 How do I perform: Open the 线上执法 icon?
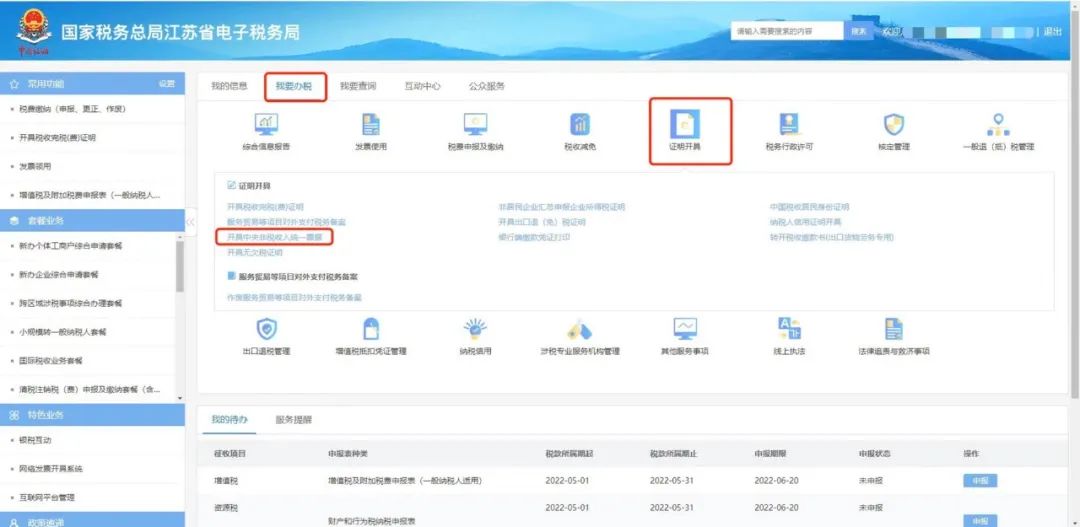tap(789, 329)
